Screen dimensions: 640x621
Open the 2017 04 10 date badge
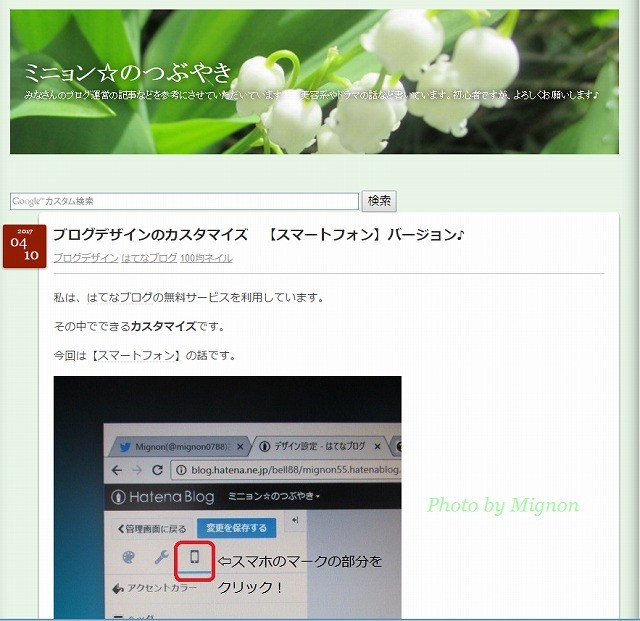point(24,246)
